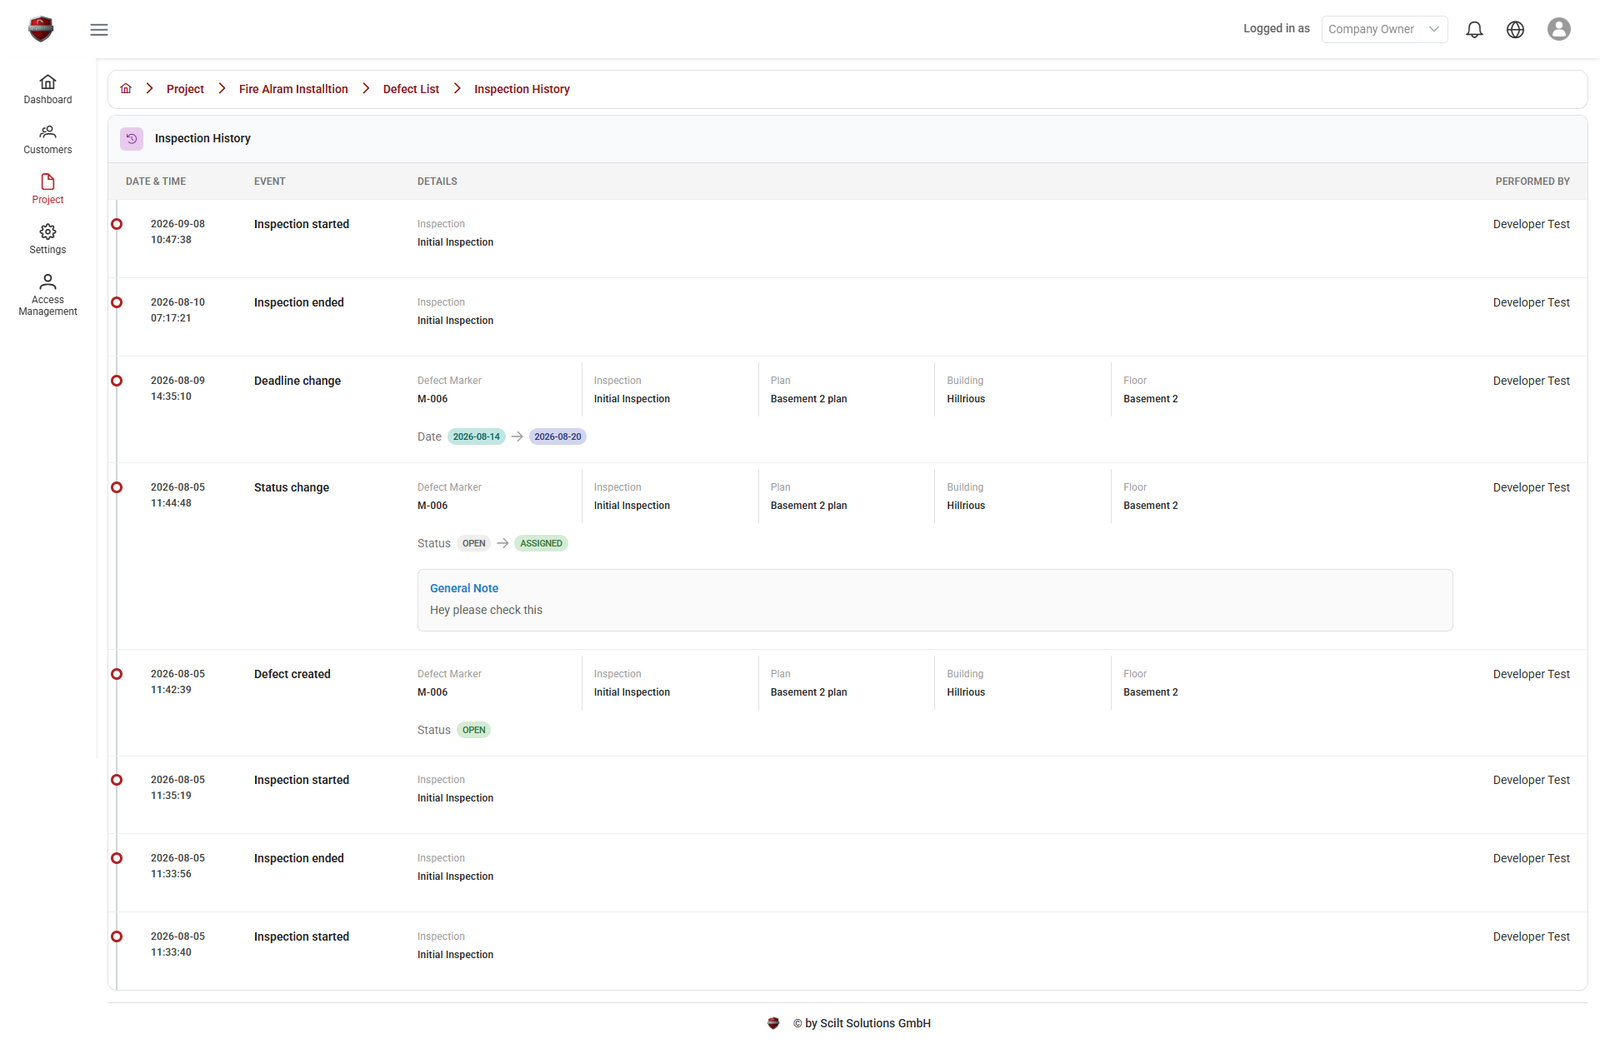Click Hillrious in the Defect created row
The image size is (1600, 1043).
[x=966, y=692]
